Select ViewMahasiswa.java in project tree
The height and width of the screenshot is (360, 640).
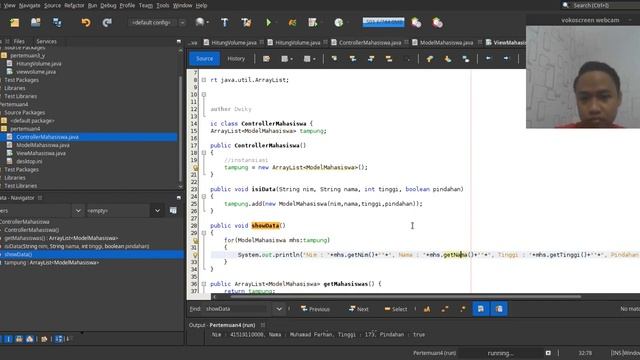(x=40, y=153)
